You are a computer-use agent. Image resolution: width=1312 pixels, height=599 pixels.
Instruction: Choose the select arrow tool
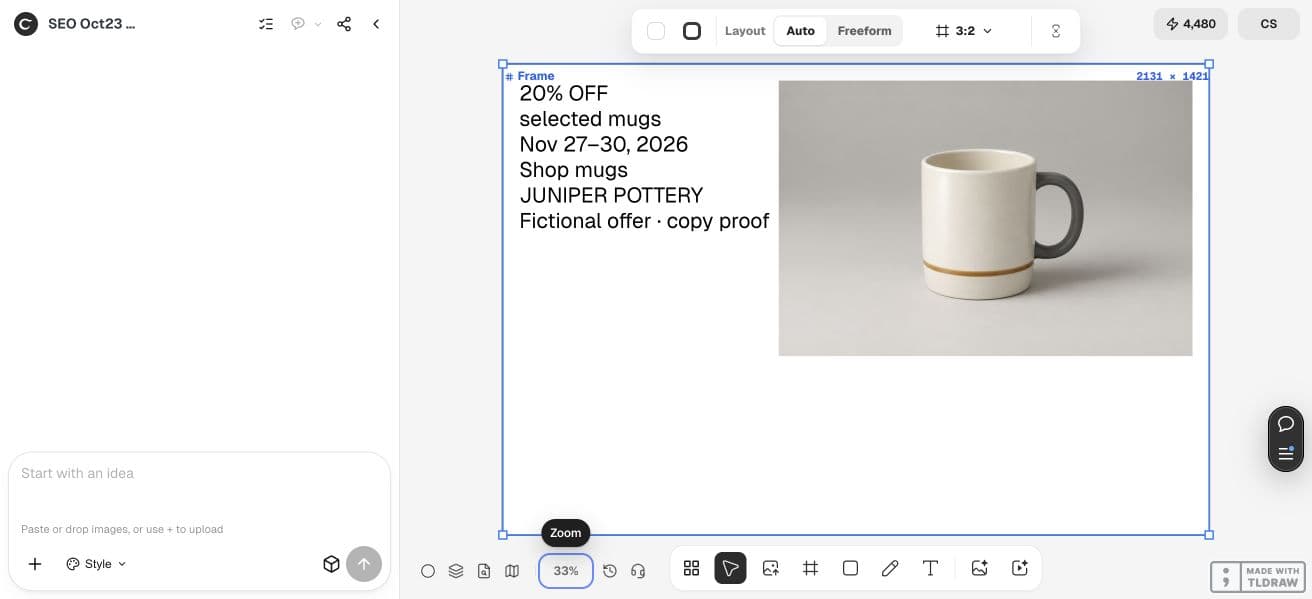(730, 568)
